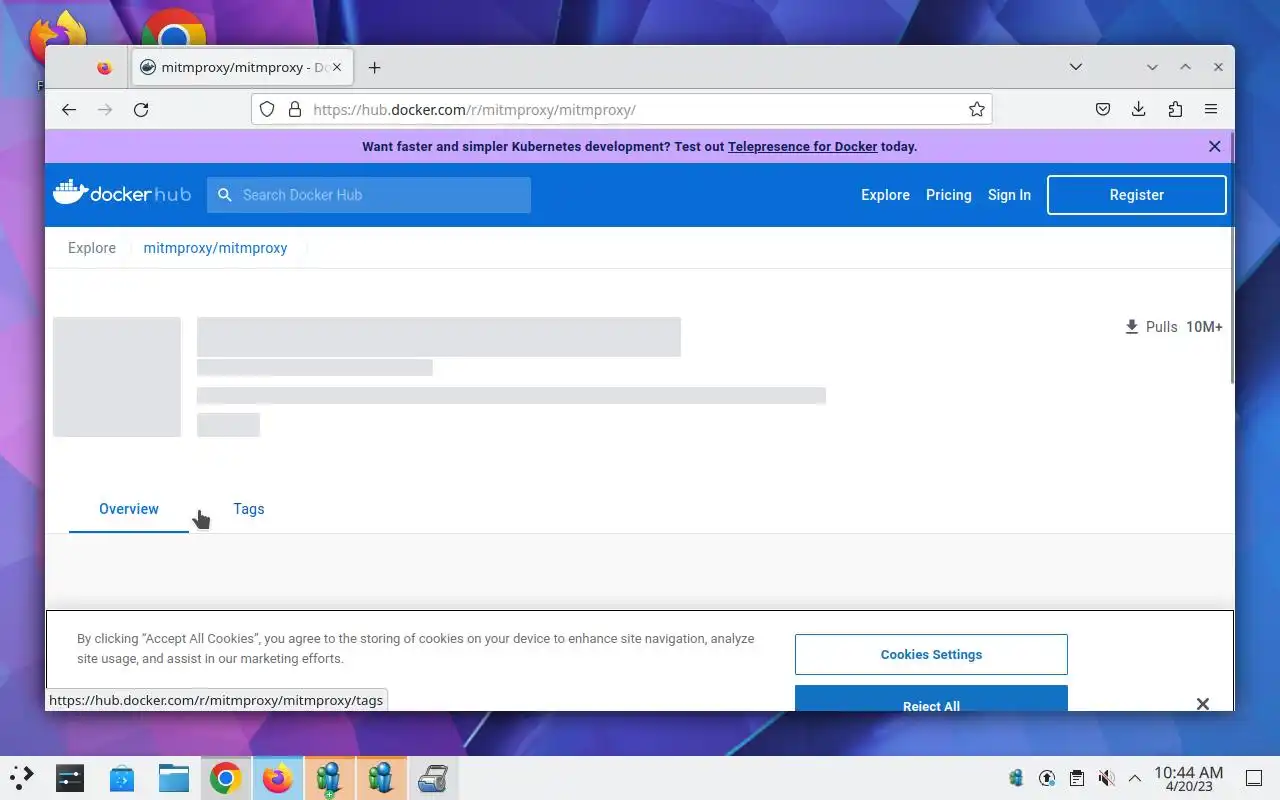Open printer/scanner app in taskbar
The image size is (1280, 800).
click(x=432, y=777)
